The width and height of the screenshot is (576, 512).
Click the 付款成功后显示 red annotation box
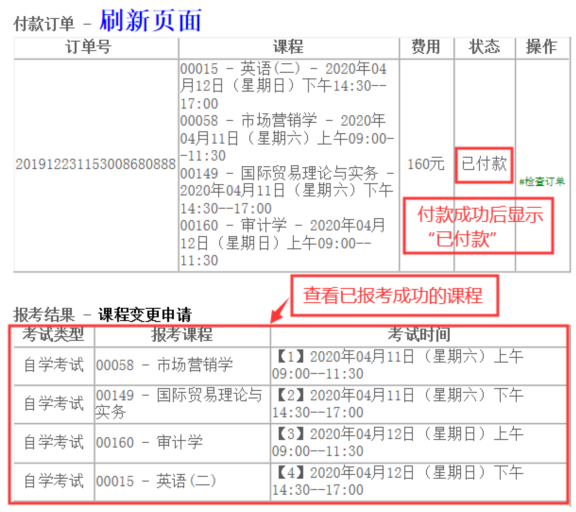(478, 226)
